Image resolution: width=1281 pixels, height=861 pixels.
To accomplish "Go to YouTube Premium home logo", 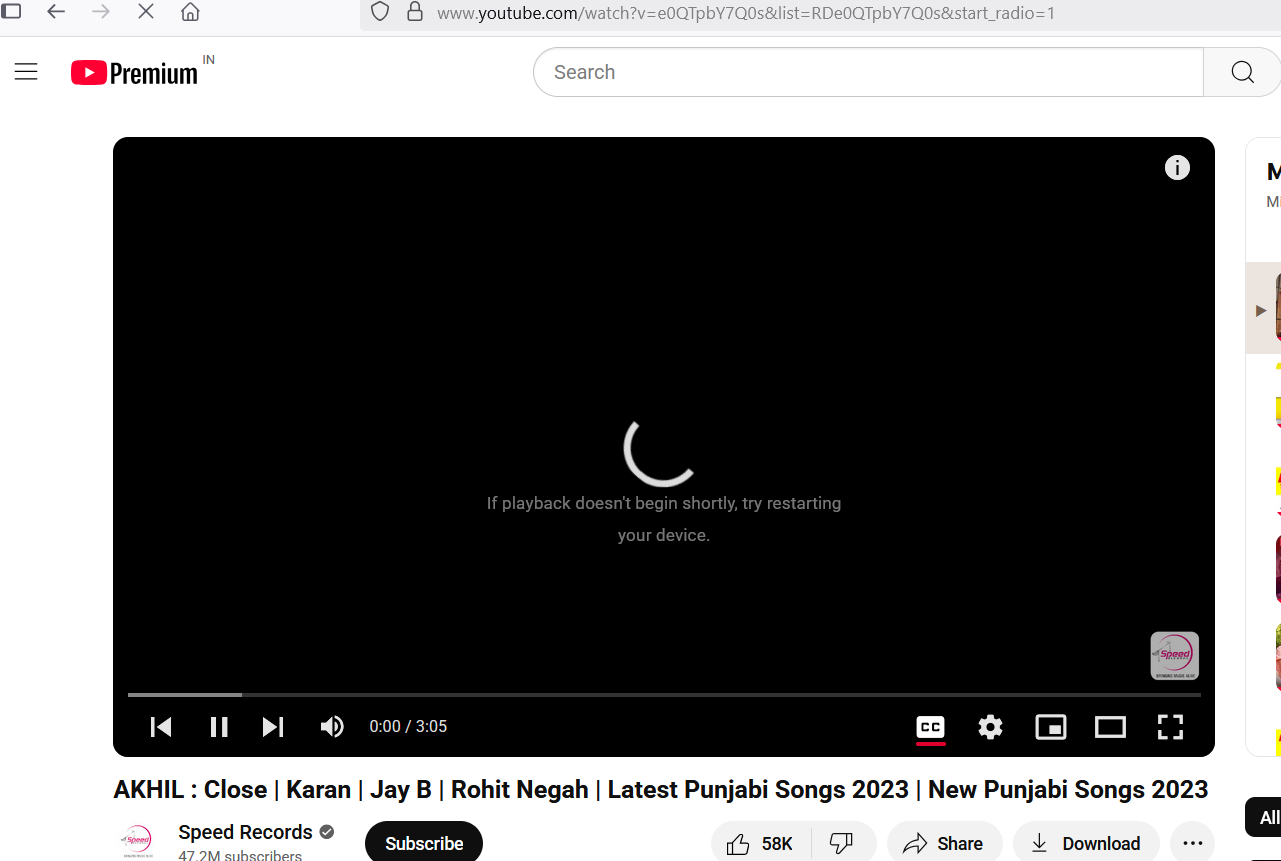I will click(x=135, y=73).
